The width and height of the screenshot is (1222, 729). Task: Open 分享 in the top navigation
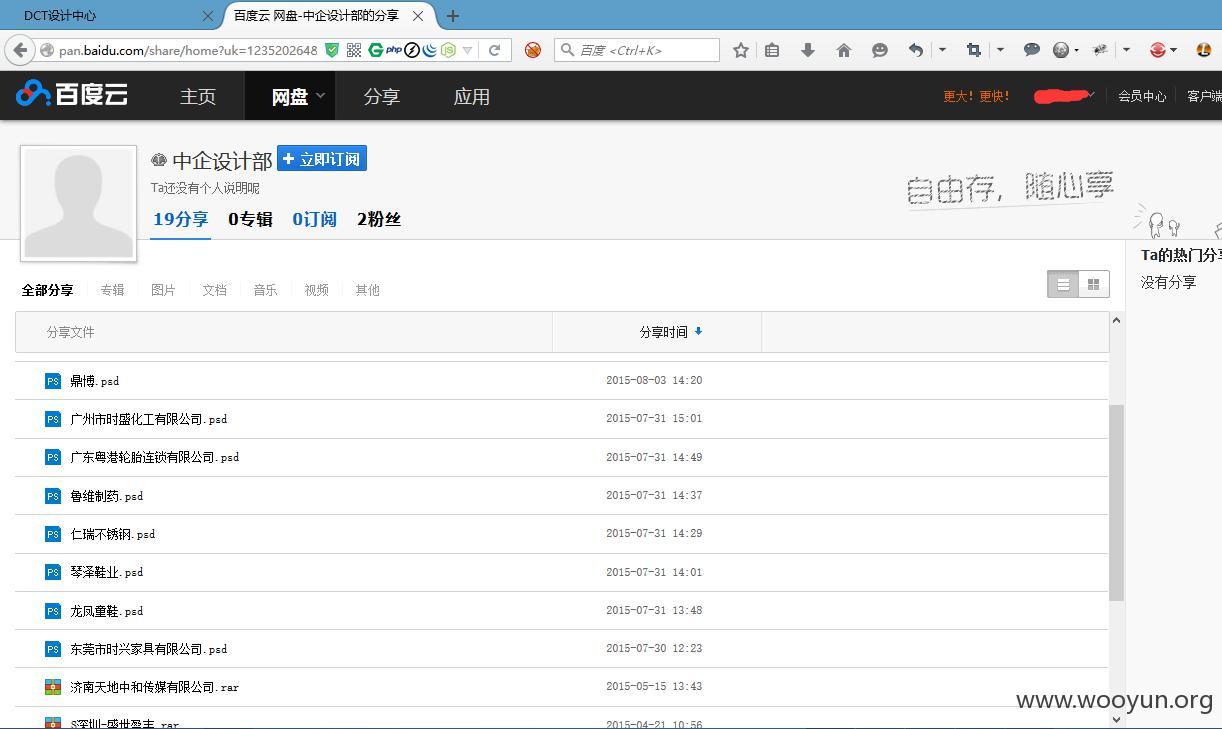(382, 96)
